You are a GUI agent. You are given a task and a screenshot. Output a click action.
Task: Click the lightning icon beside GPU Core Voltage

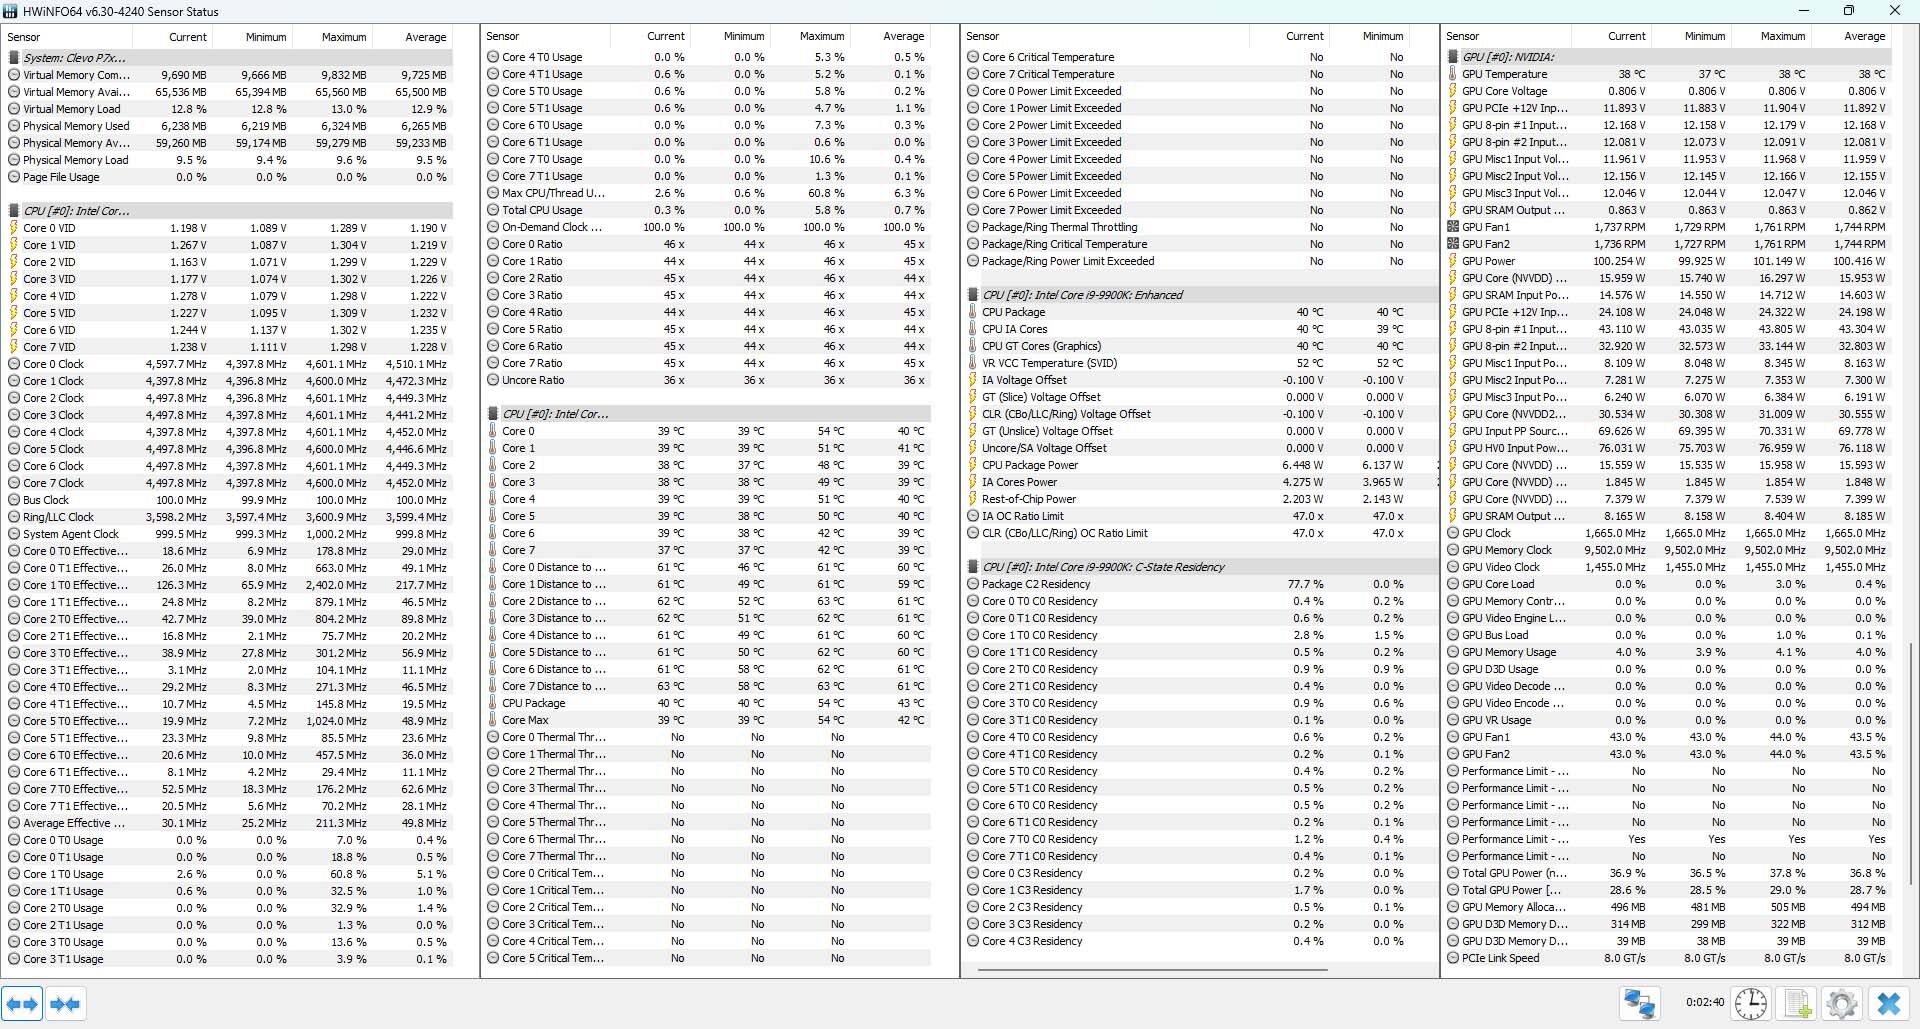click(1453, 91)
